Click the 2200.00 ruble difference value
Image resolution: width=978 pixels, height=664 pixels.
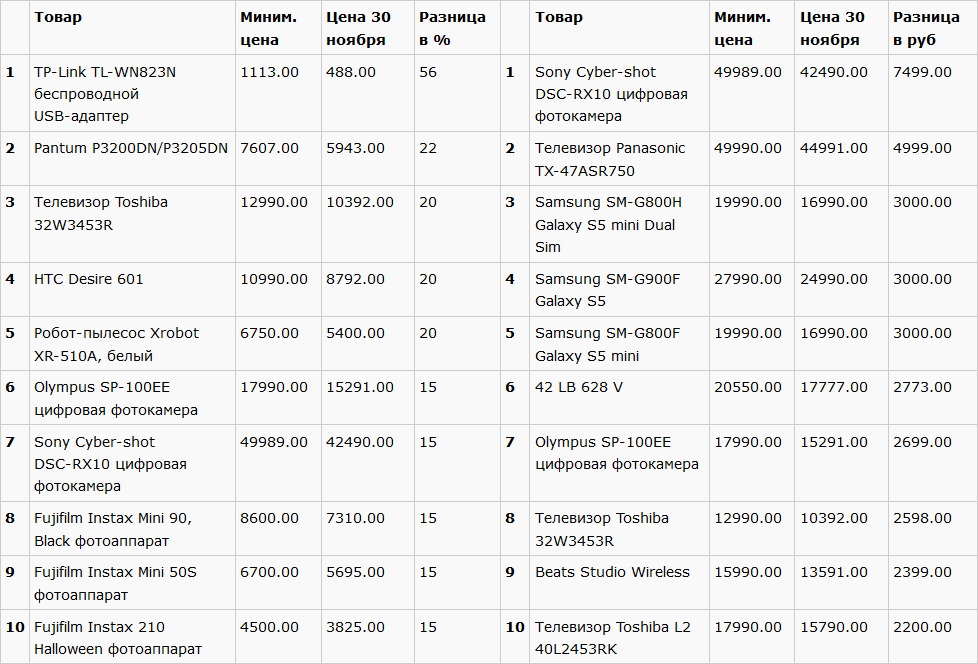[x=922, y=627]
